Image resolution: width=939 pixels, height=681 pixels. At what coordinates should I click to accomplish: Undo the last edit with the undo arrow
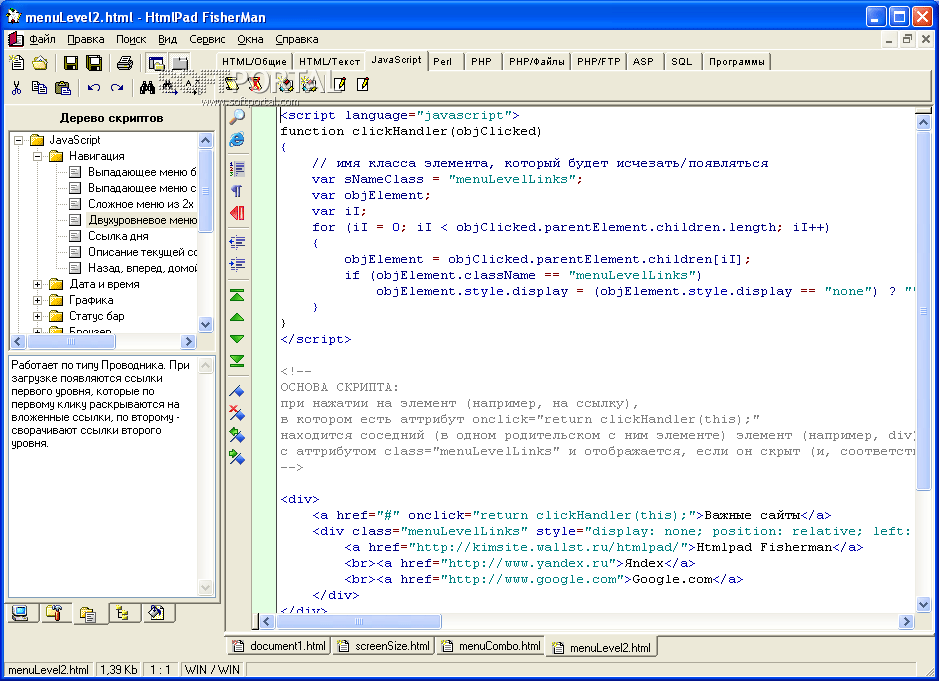[93, 87]
